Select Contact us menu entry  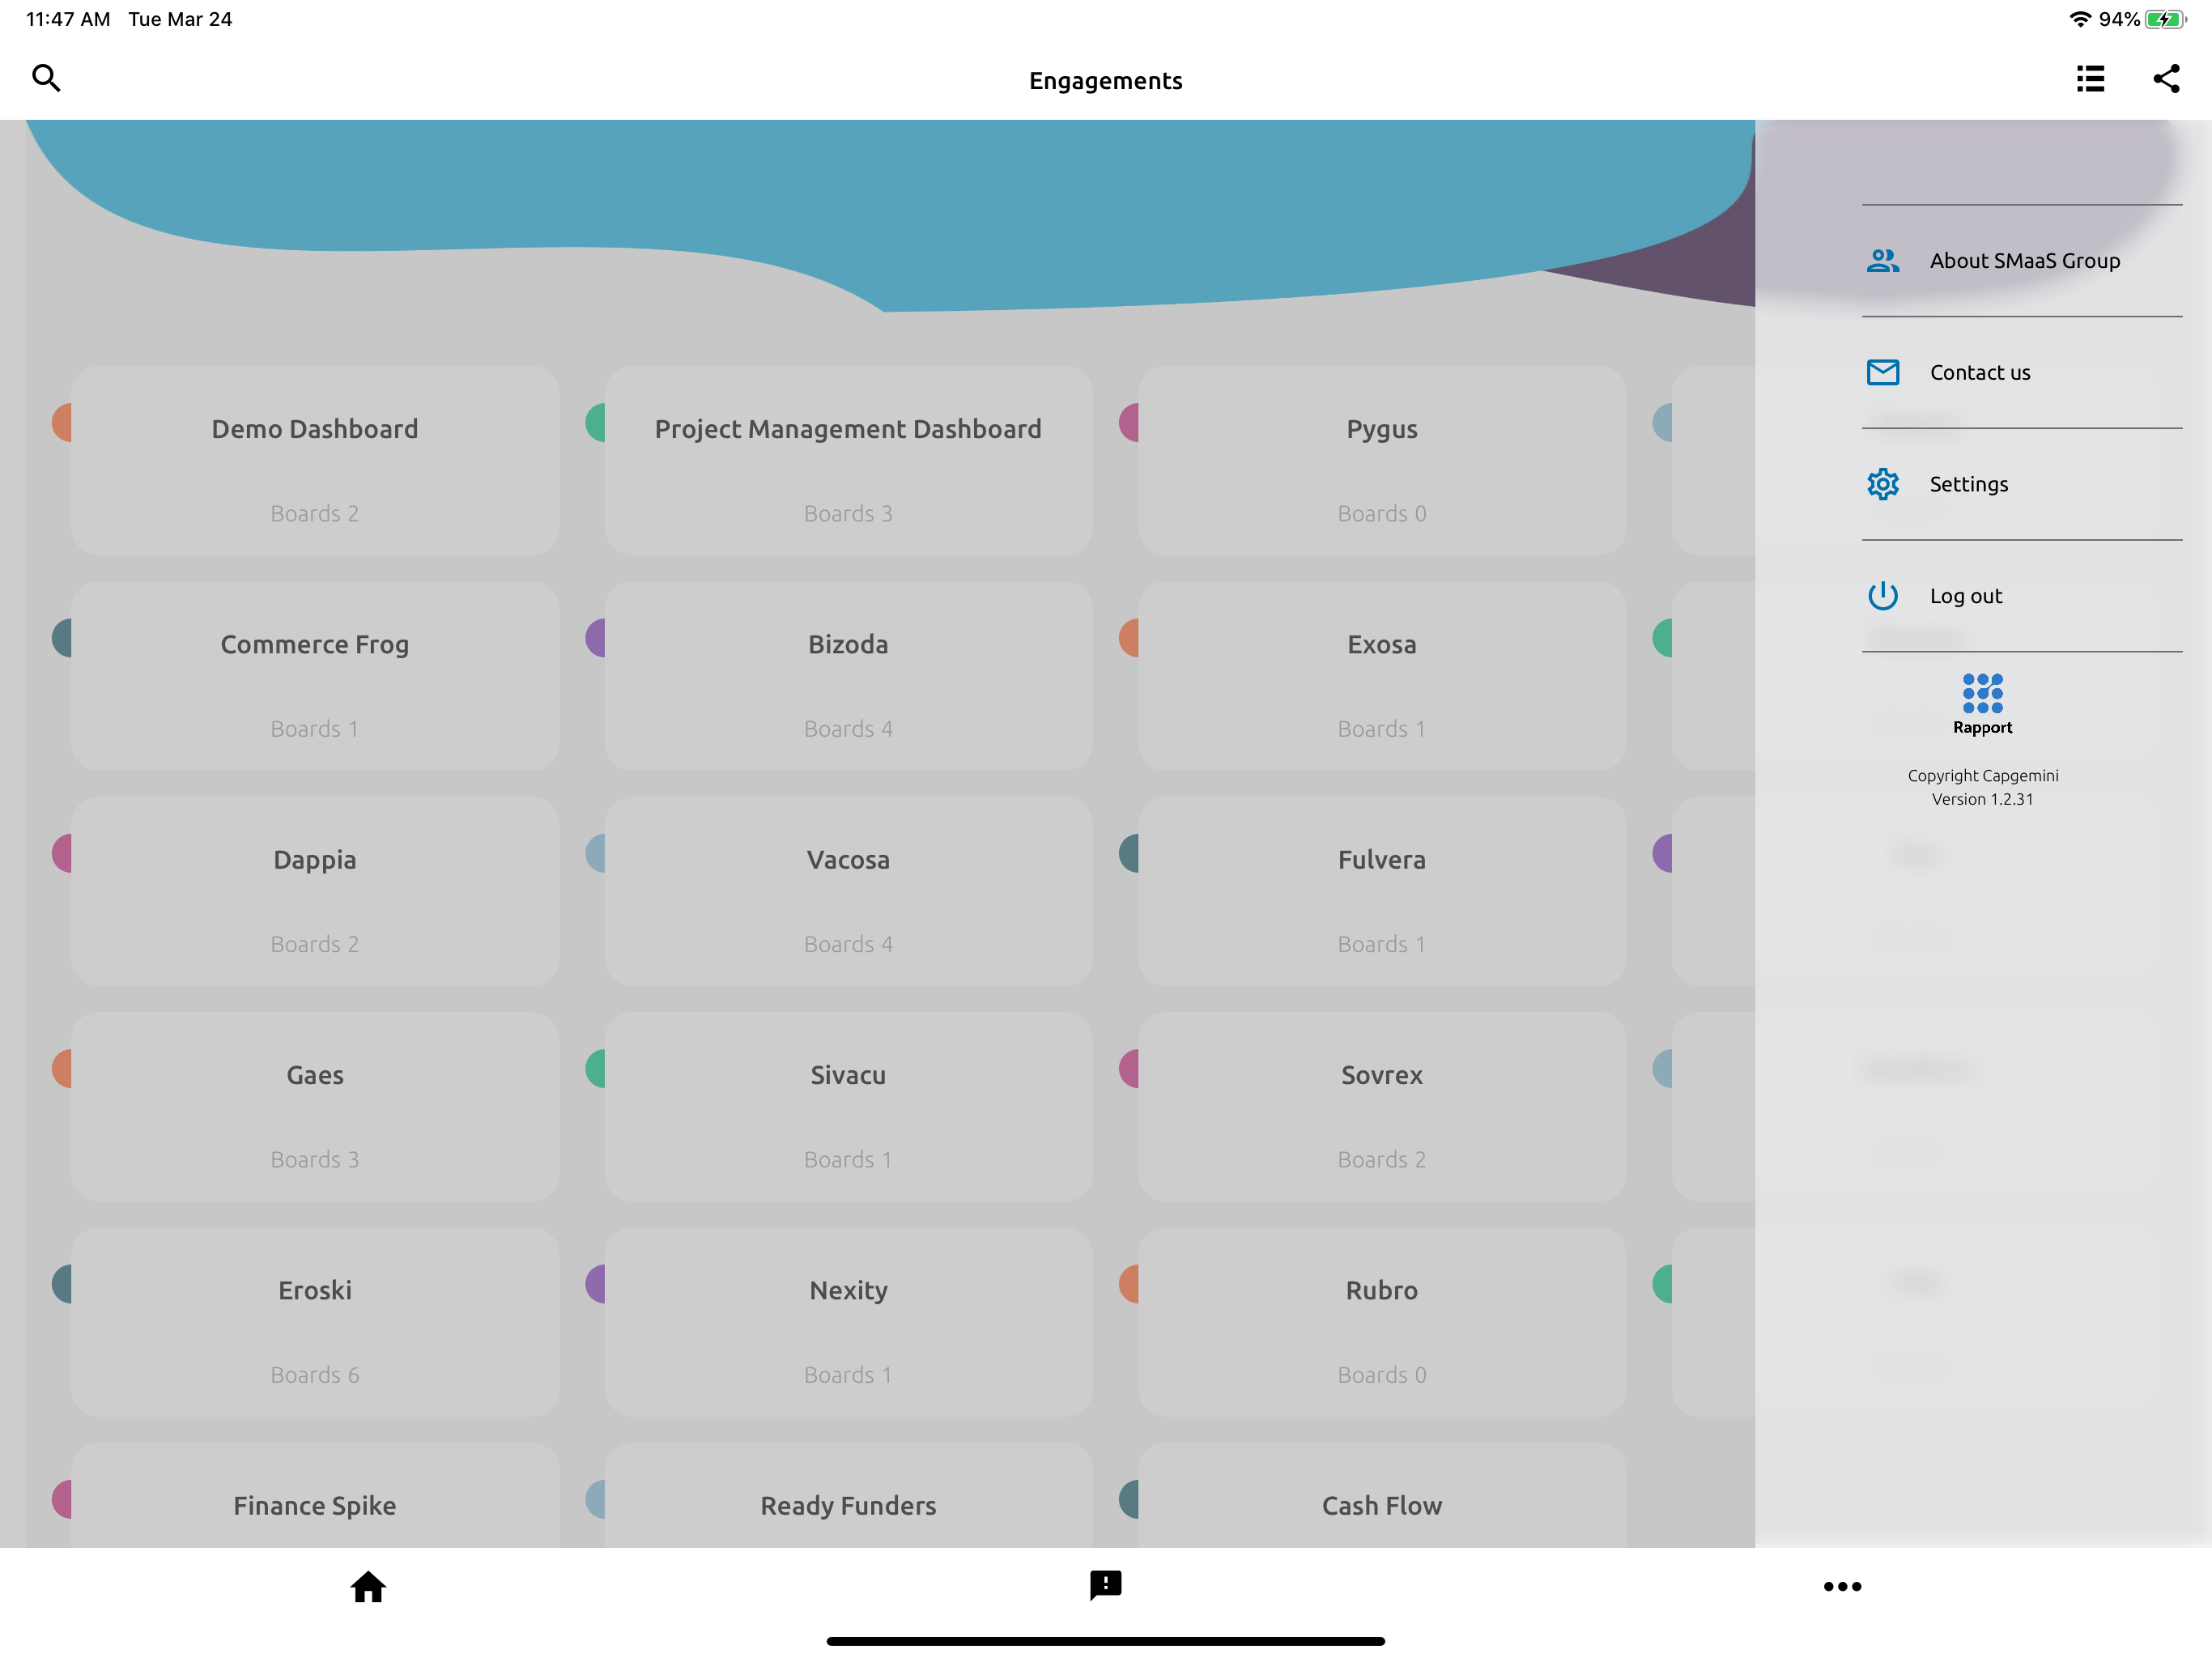2022,372
